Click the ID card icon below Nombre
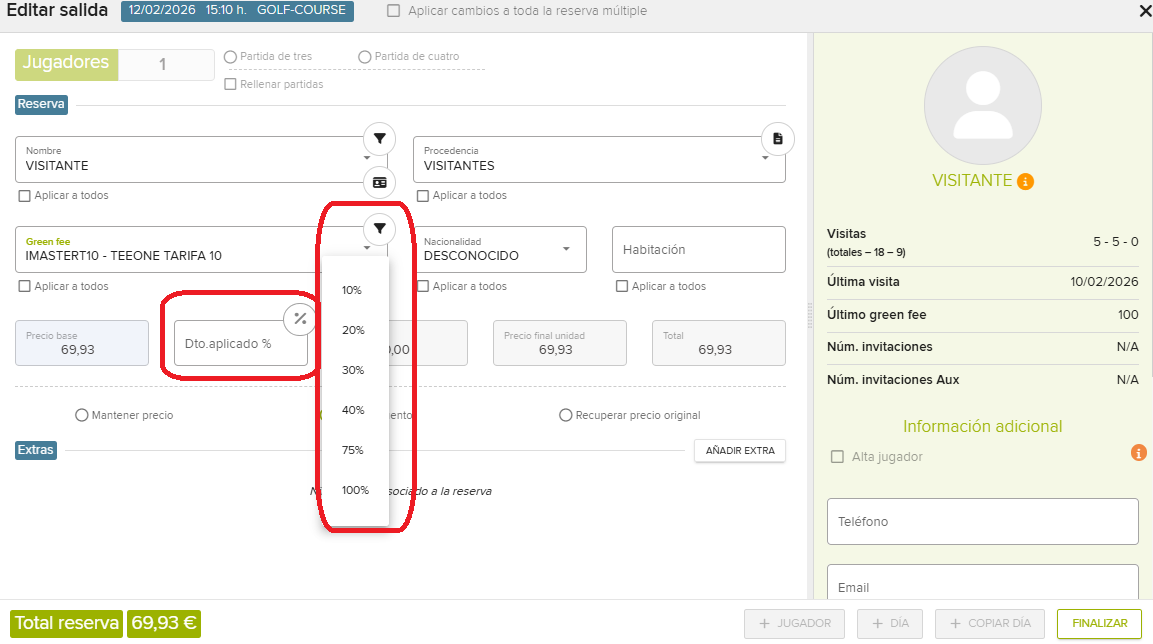The height and width of the screenshot is (644, 1153). click(x=379, y=183)
